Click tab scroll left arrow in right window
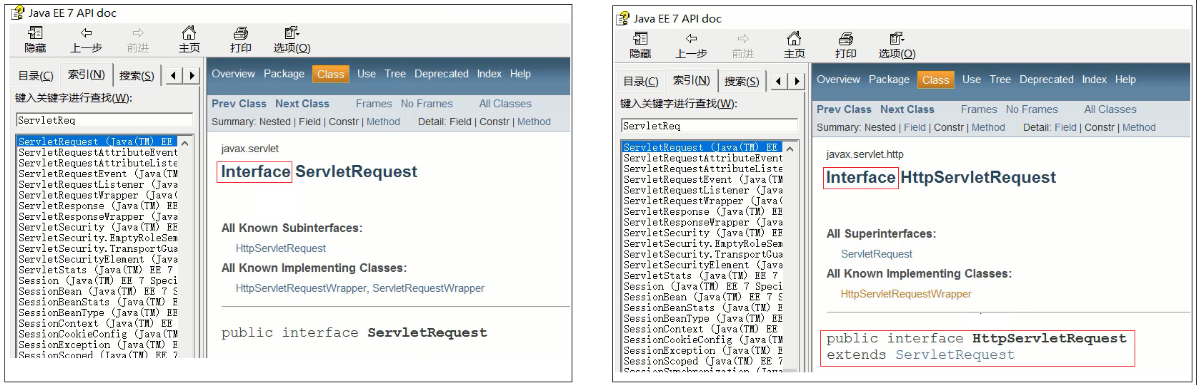Image resolution: width=1197 pixels, height=385 pixels. [x=778, y=81]
